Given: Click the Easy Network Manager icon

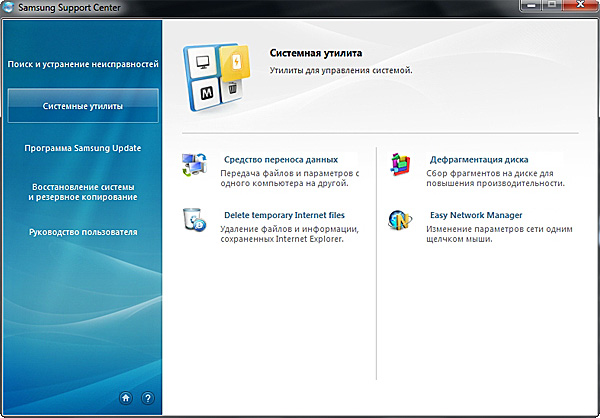Looking at the screenshot, I should click(x=401, y=220).
